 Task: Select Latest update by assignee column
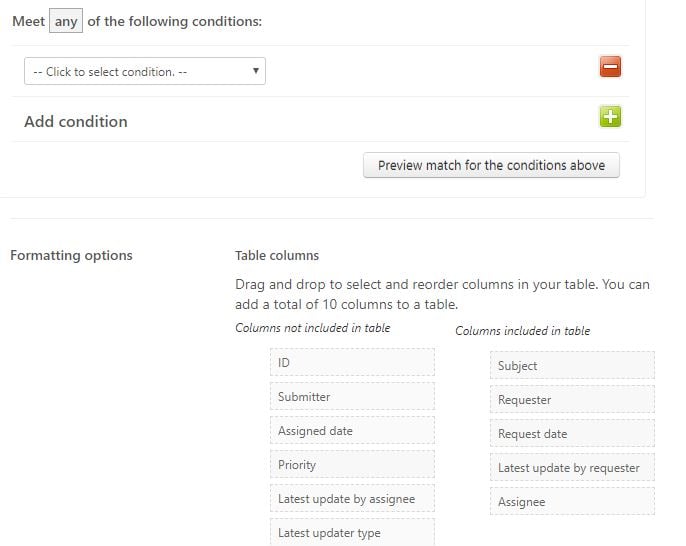pyautogui.click(x=352, y=498)
